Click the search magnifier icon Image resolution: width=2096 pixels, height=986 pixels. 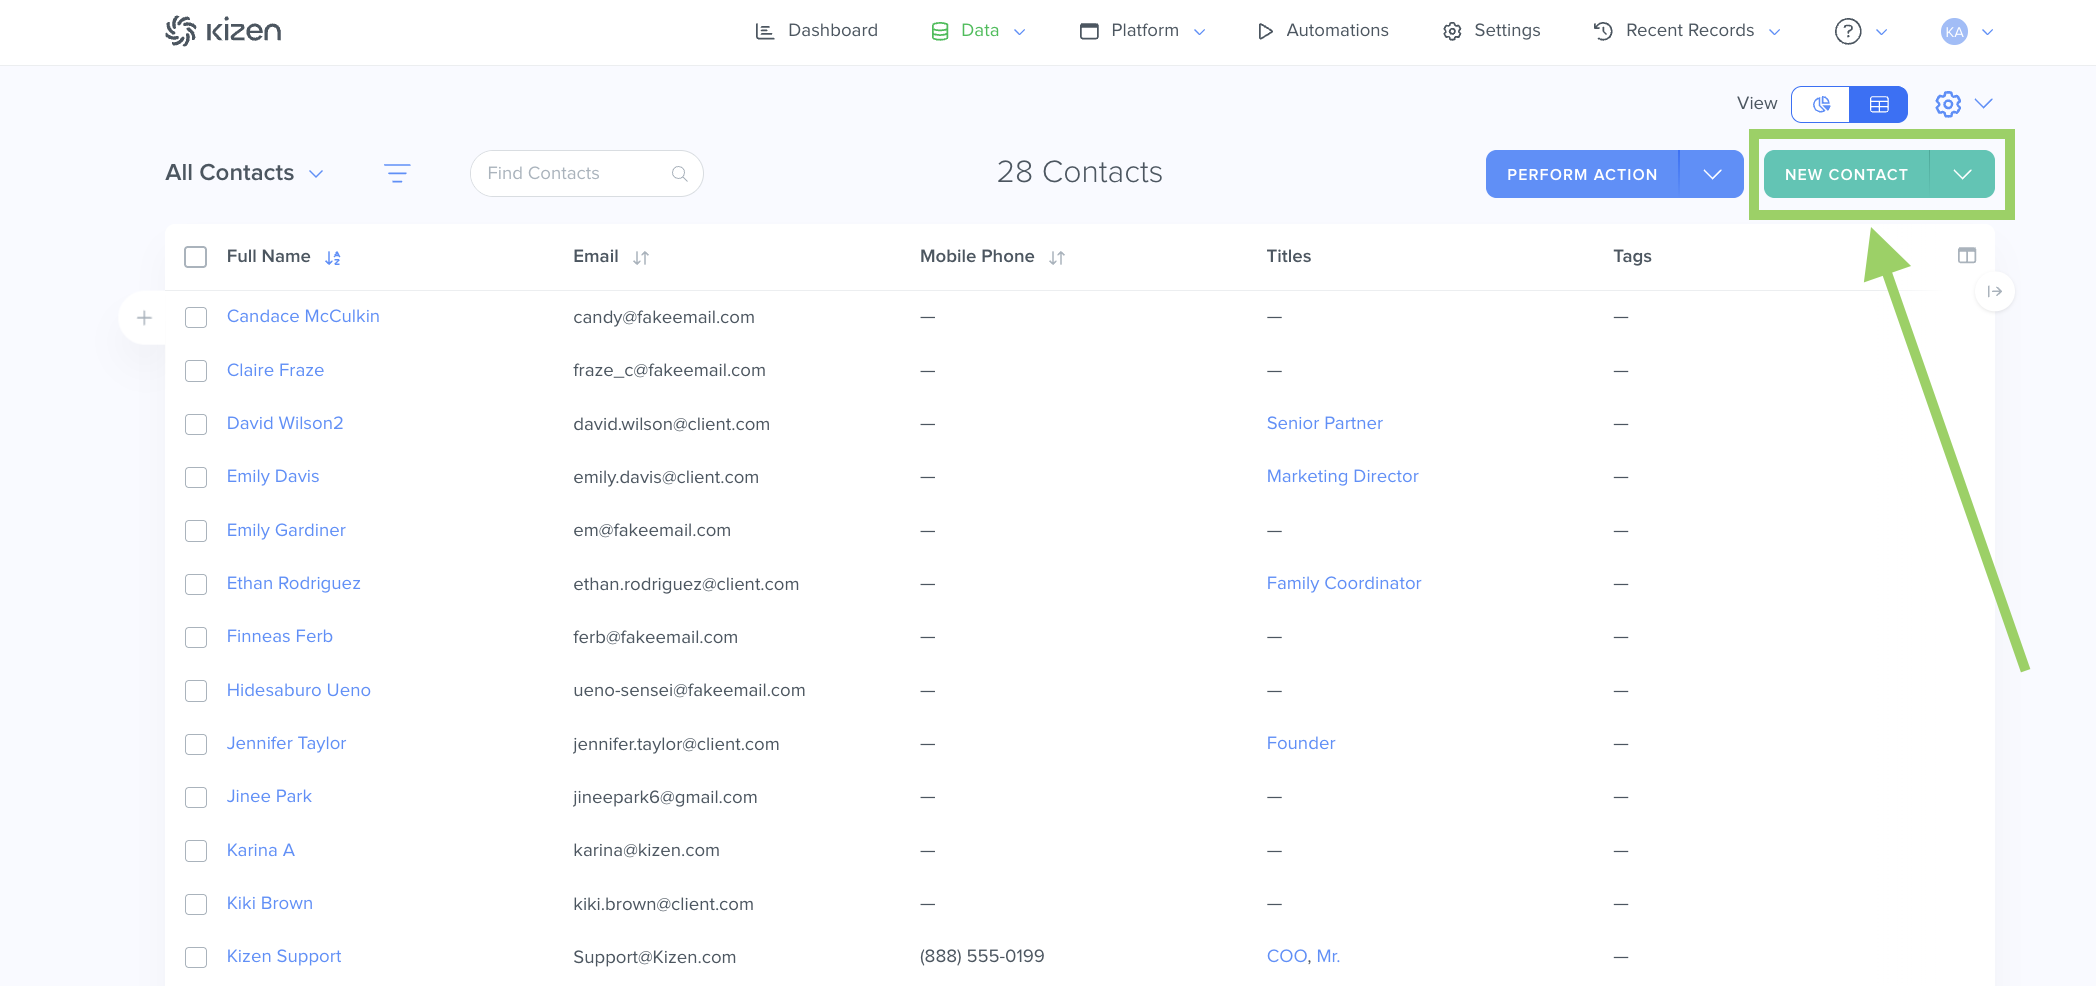[x=680, y=174]
